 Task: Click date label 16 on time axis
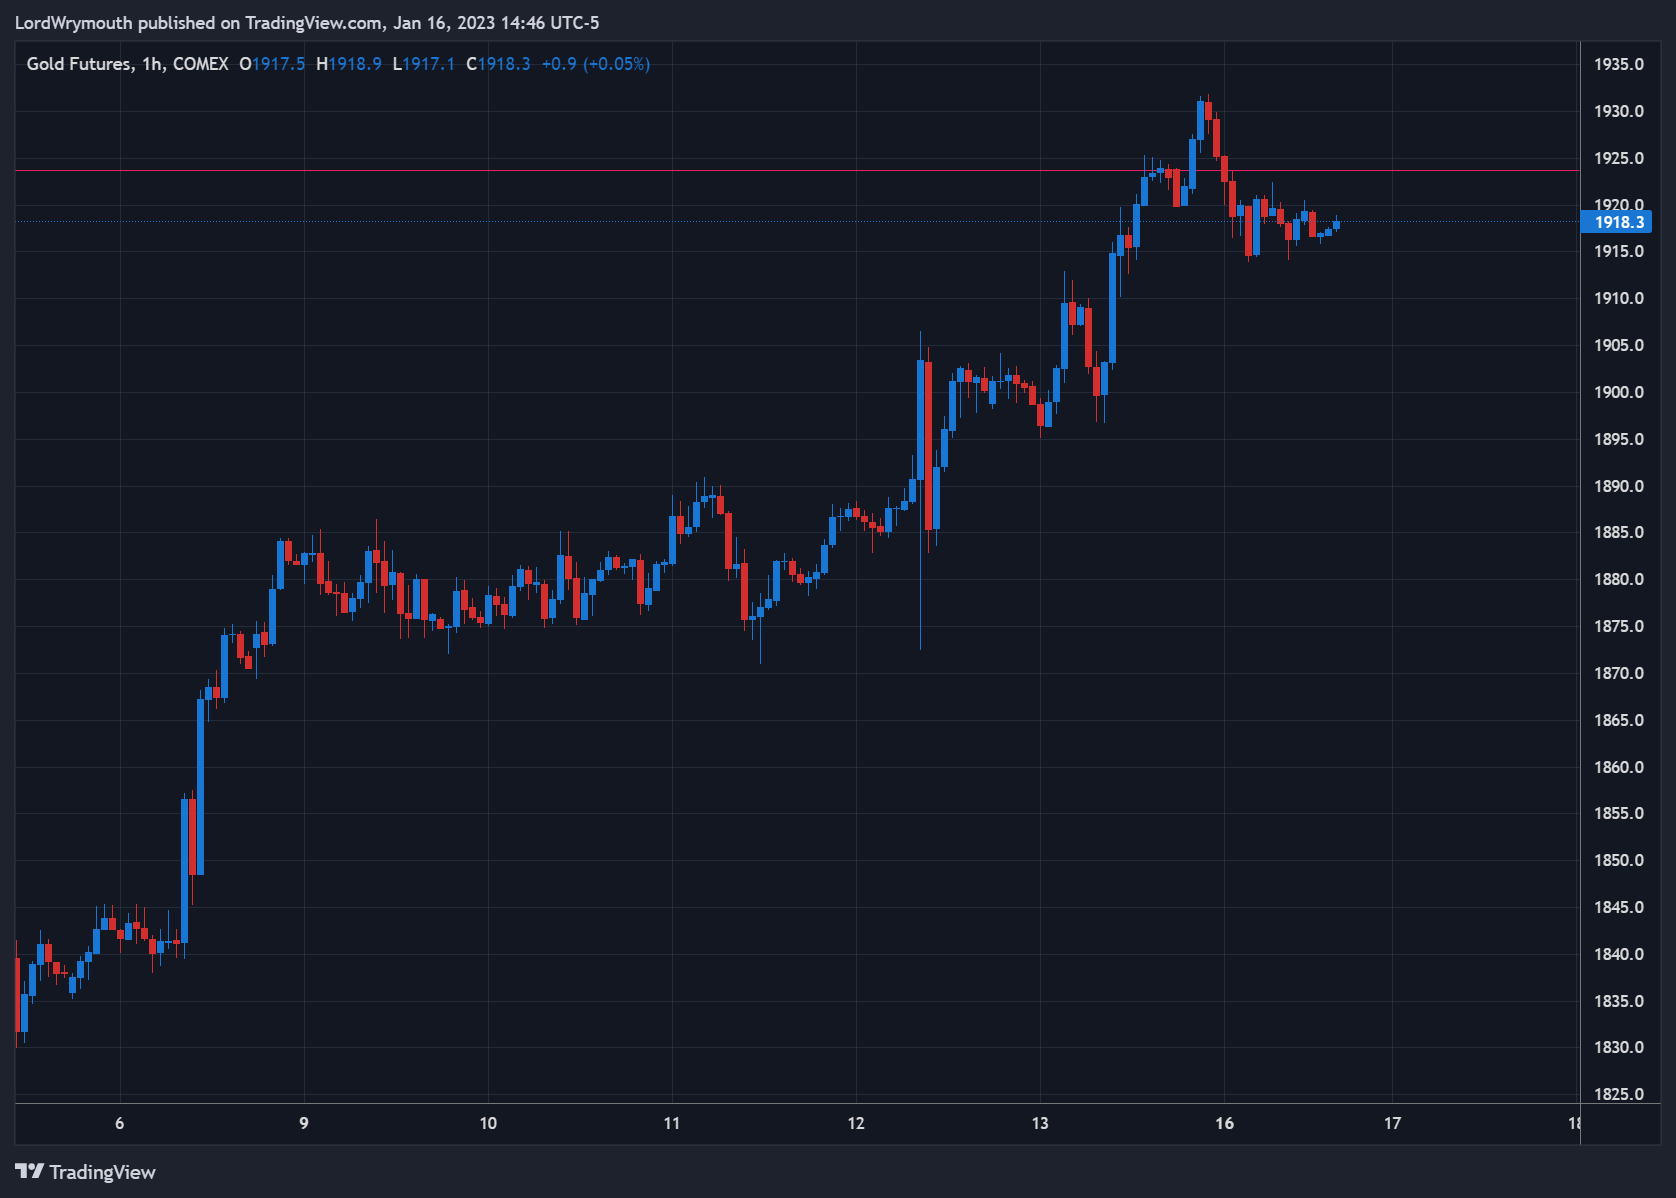click(1225, 1123)
